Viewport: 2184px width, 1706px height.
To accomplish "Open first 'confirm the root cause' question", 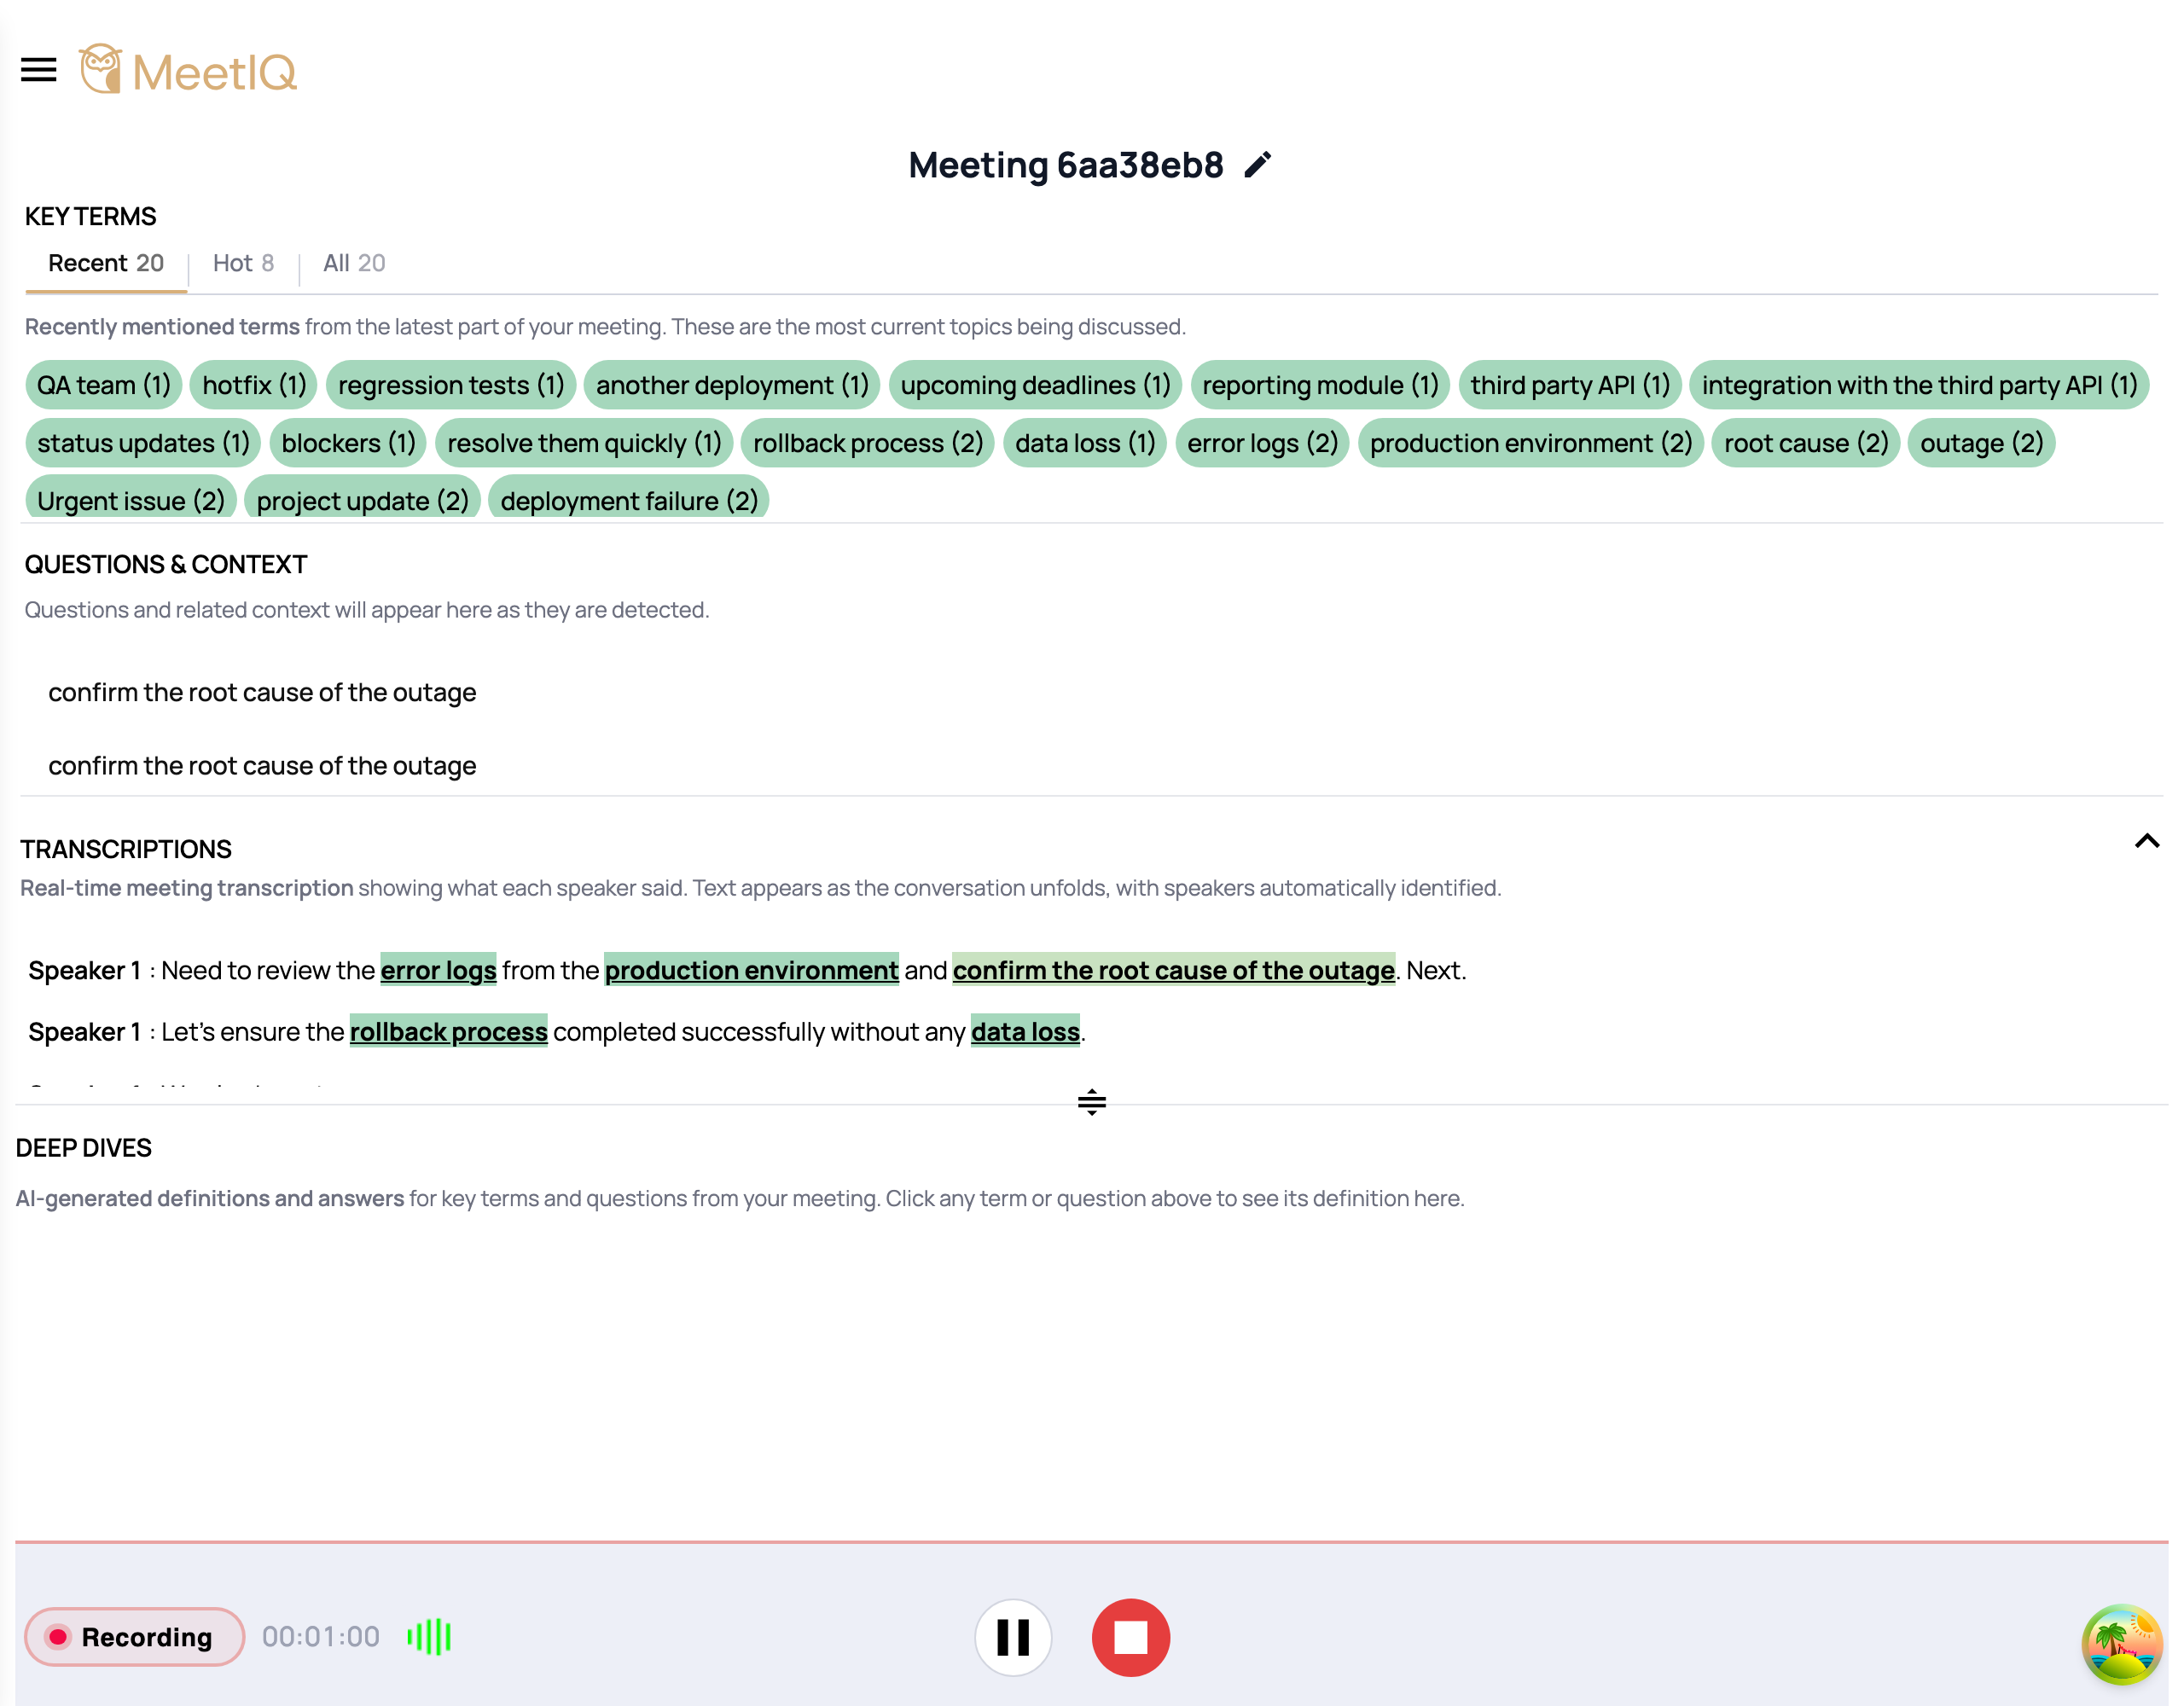I will click(x=262, y=692).
